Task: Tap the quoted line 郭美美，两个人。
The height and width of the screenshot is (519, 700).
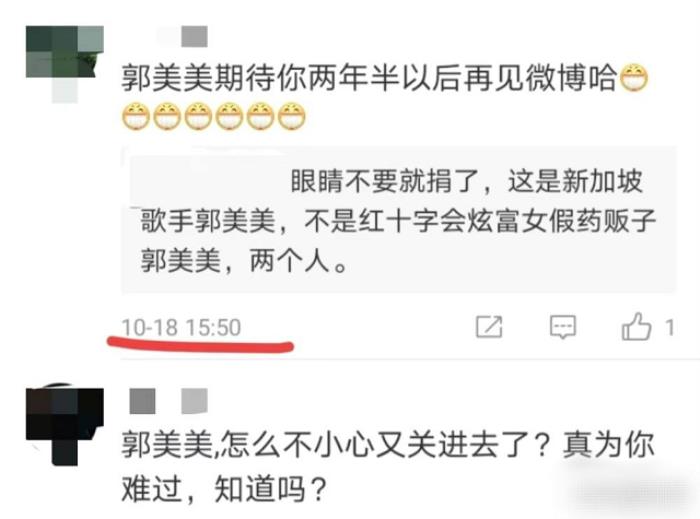Action: click(244, 261)
